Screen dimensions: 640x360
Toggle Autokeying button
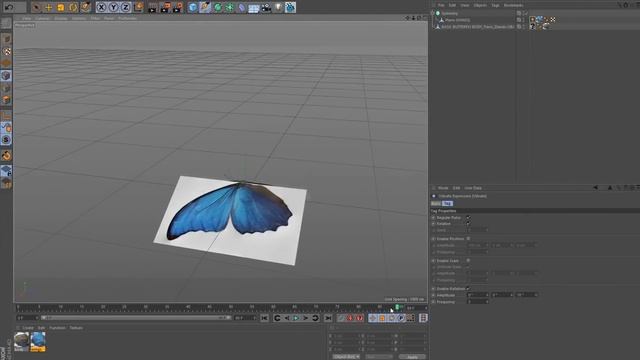[350, 318]
